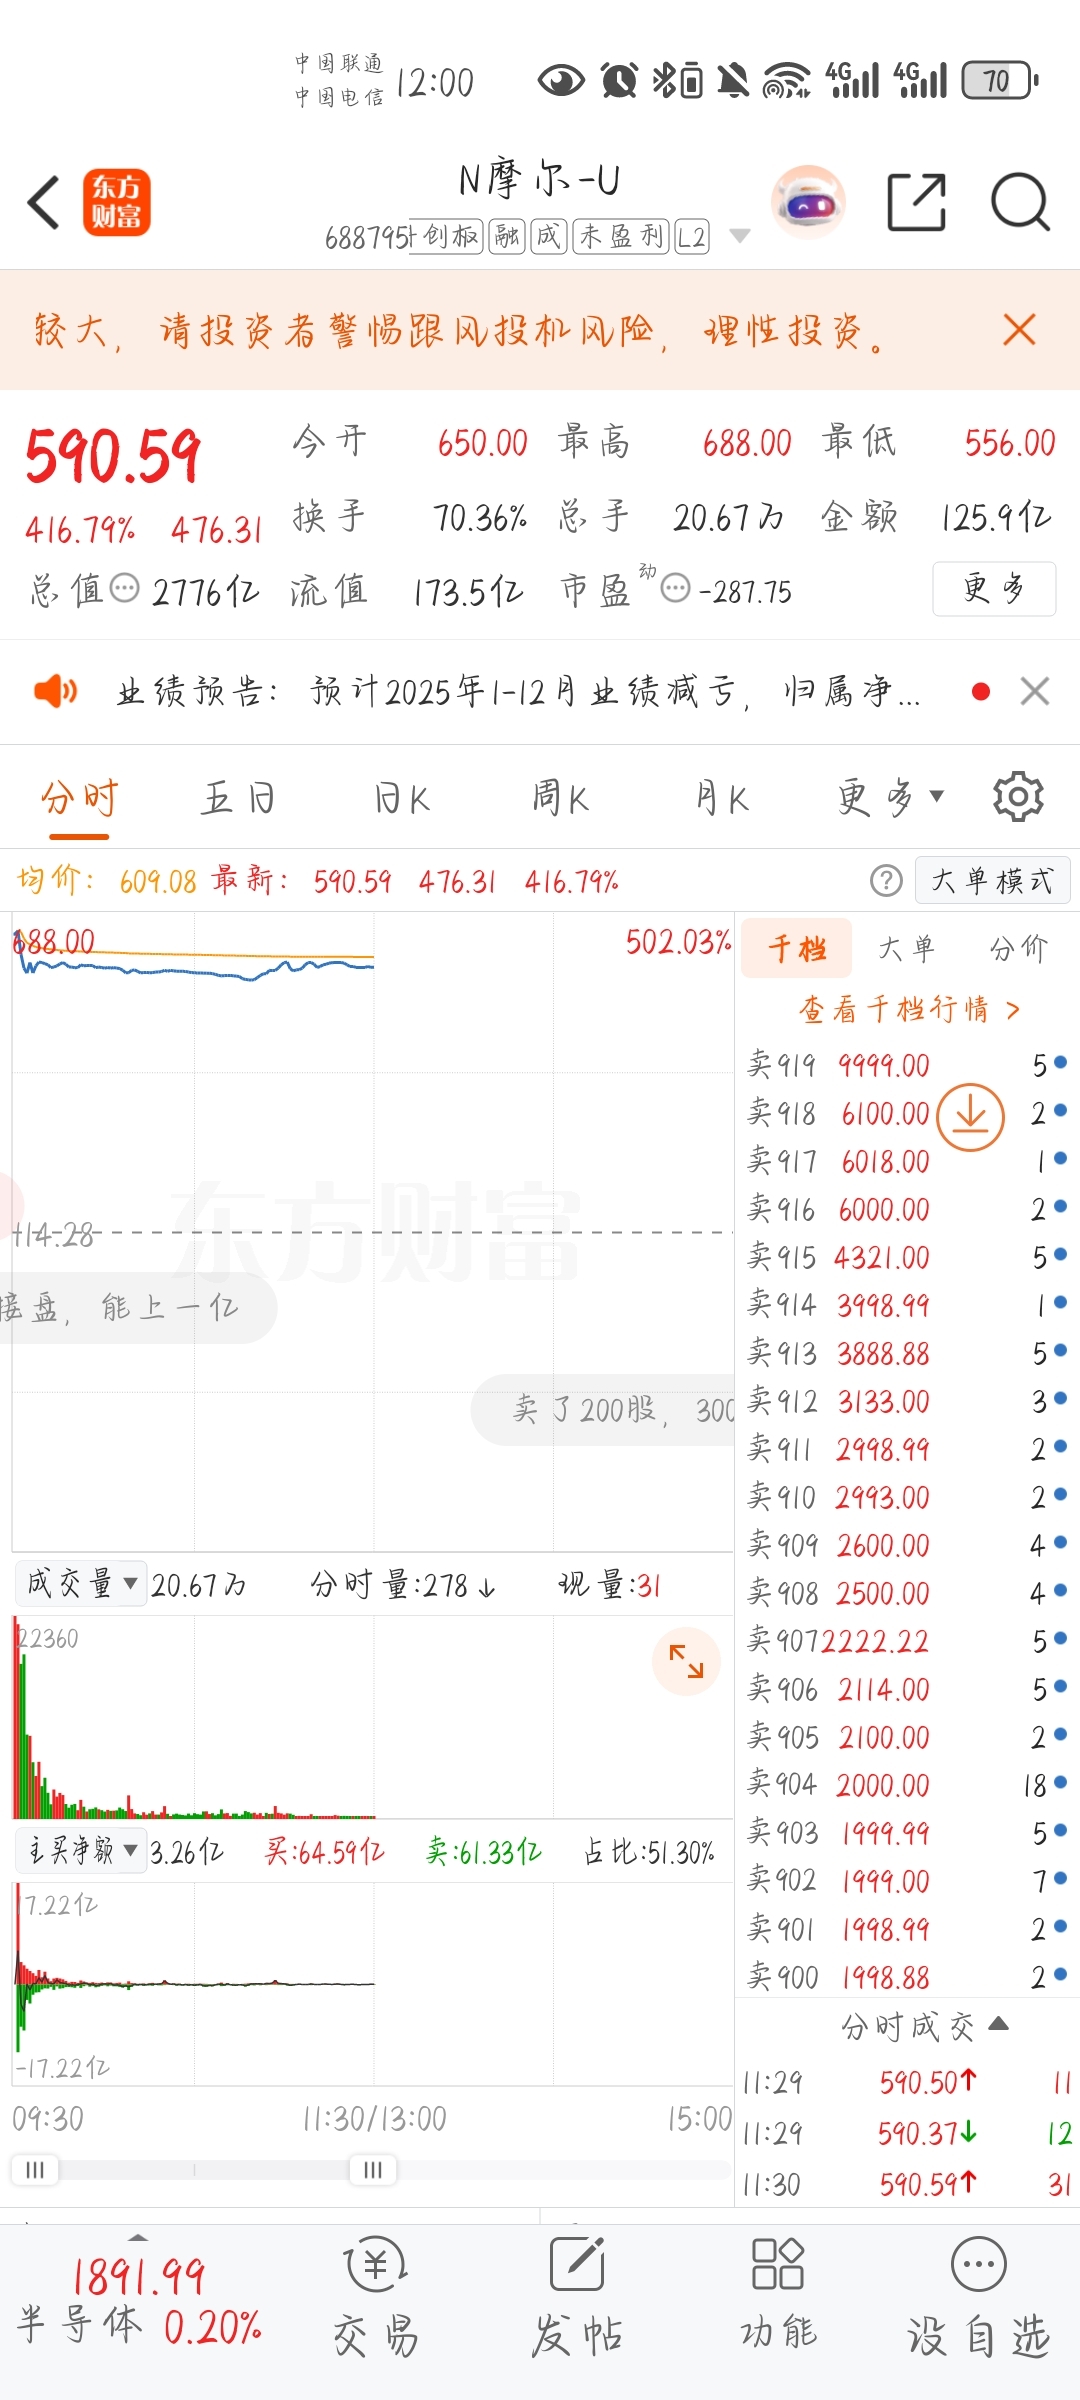Expand chart with fullscreen arrows icon
Screen dimensions: 1080x2400
[x=686, y=1662]
